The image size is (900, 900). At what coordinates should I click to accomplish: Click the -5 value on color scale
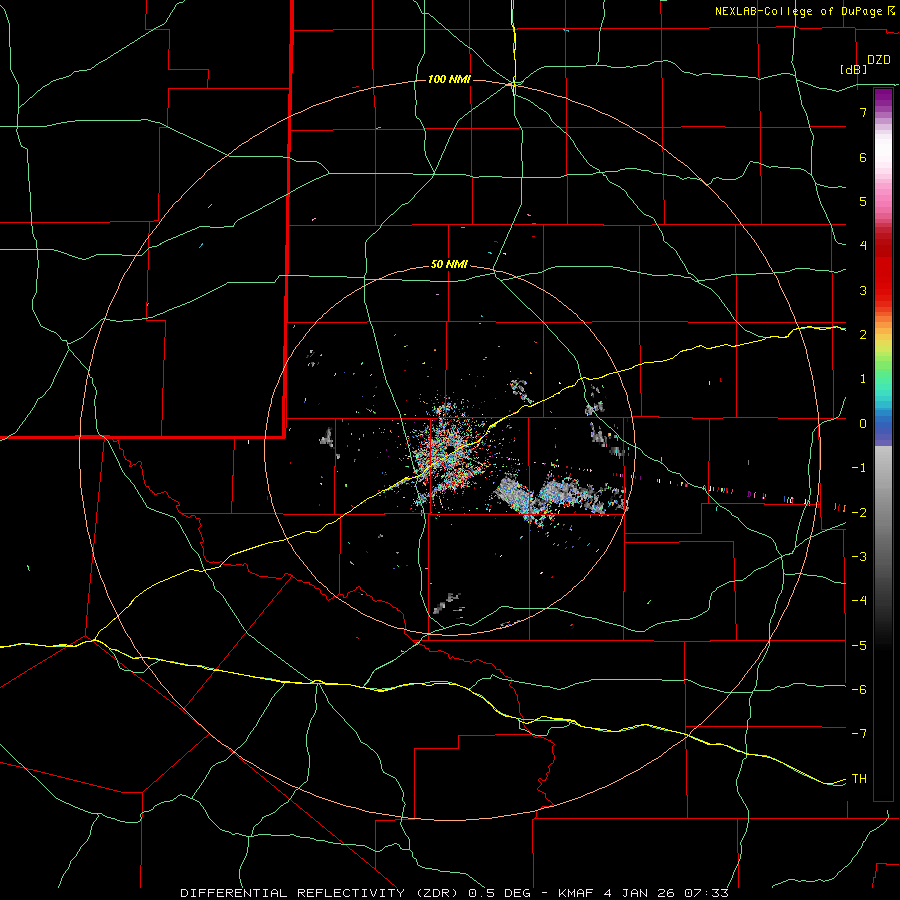tap(859, 645)
